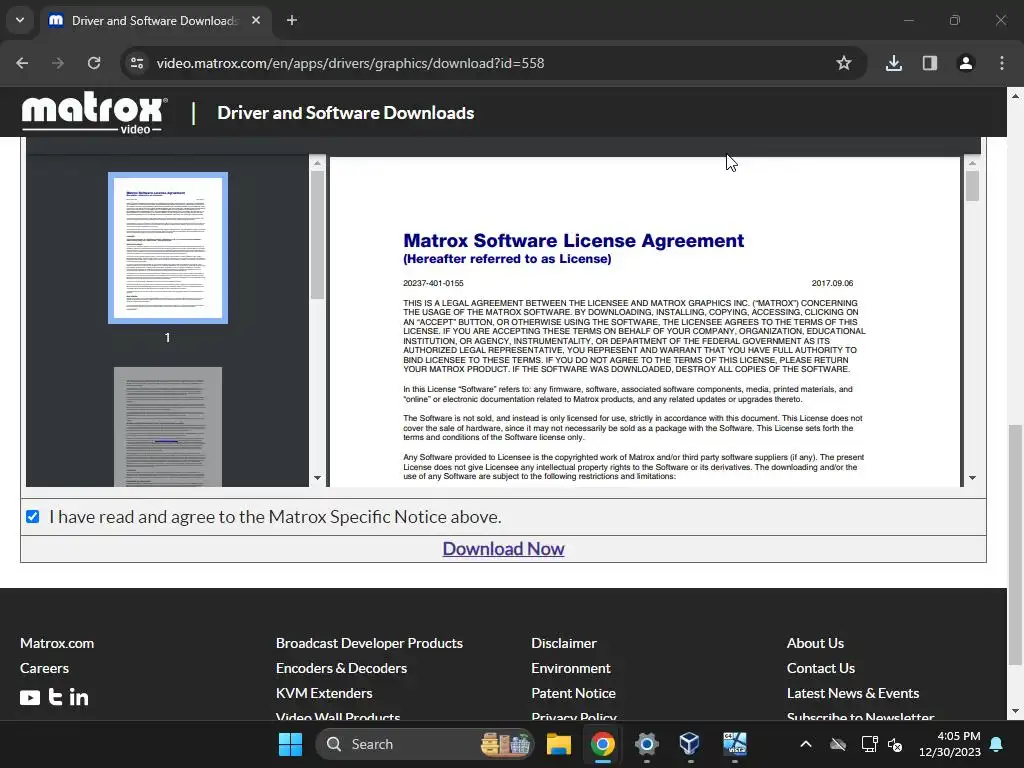Open Encoders & Decoders link

click(x=341, y=668)
